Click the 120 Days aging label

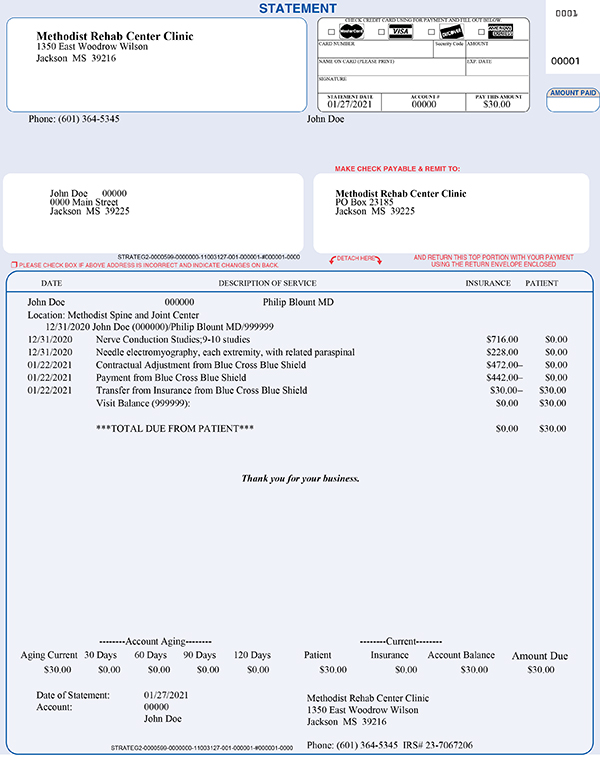click(x=252, y=655)
